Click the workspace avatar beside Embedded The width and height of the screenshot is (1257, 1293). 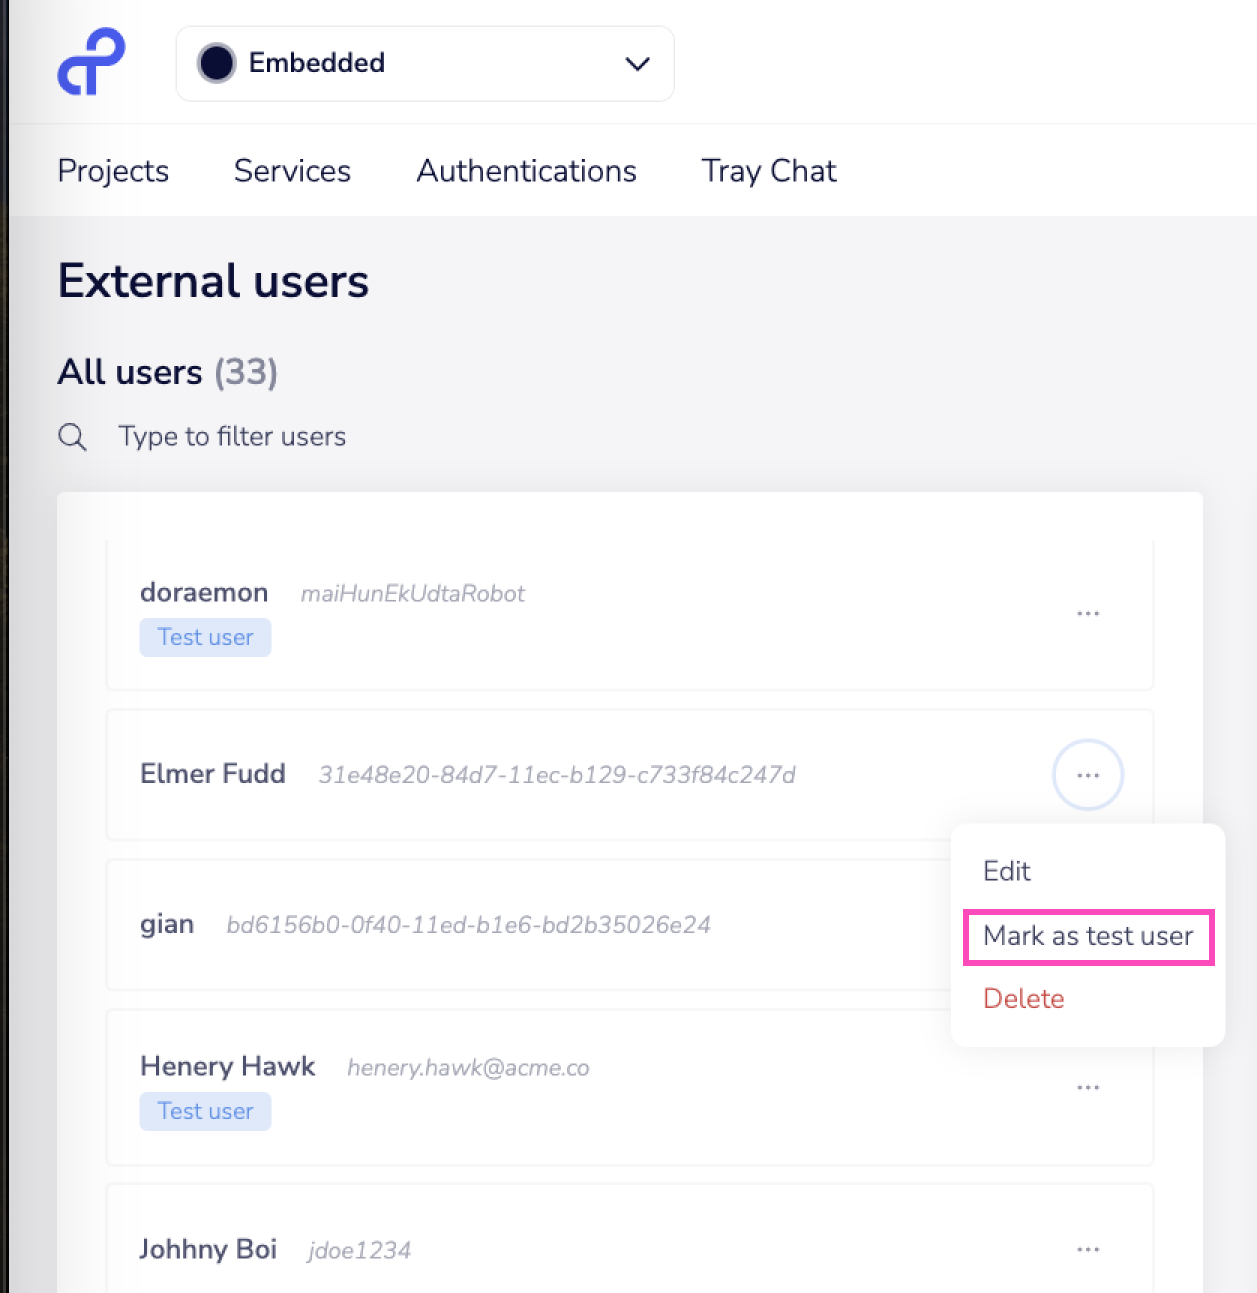tap(216, 63)
